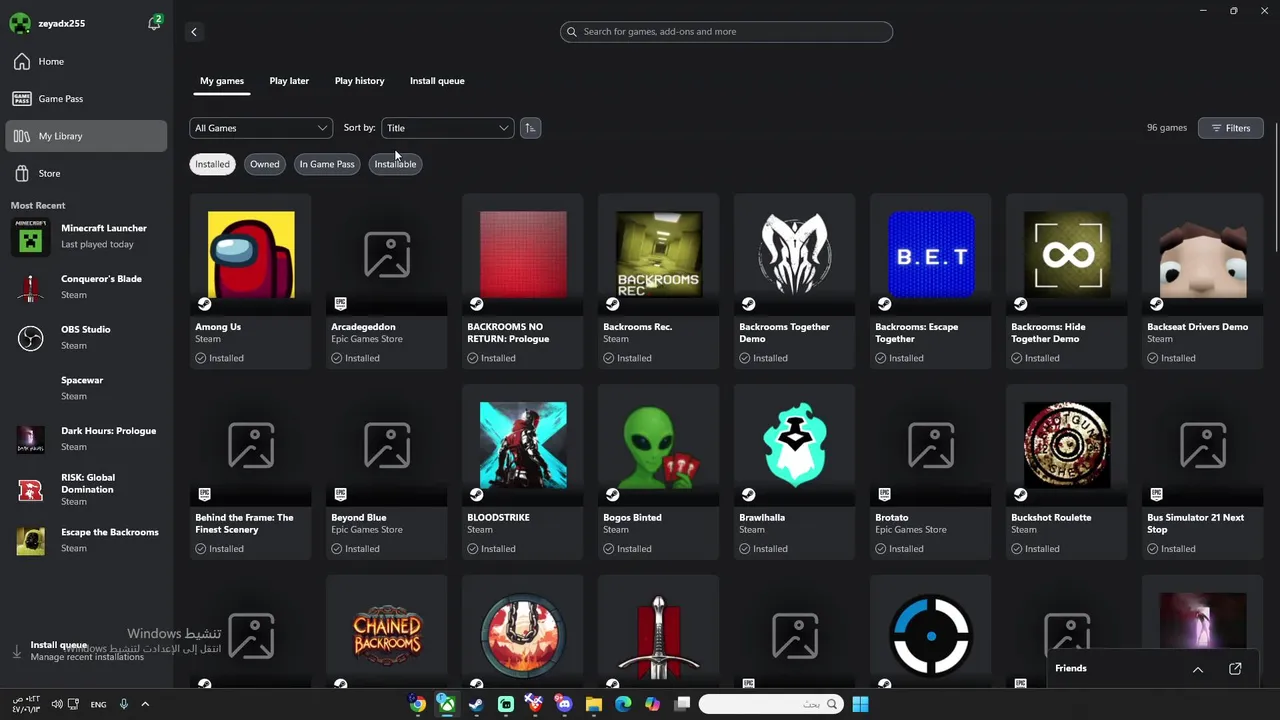
Task: Open Backrooms Rec. game tile
Action: click(x=659, y=282)
